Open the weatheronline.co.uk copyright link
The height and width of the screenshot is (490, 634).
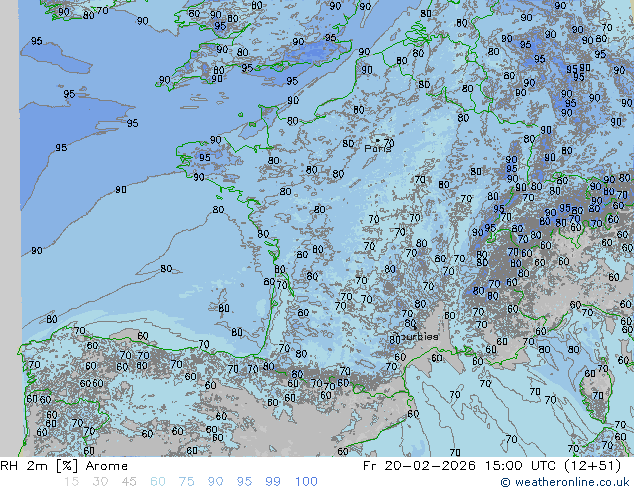(565, 482)
